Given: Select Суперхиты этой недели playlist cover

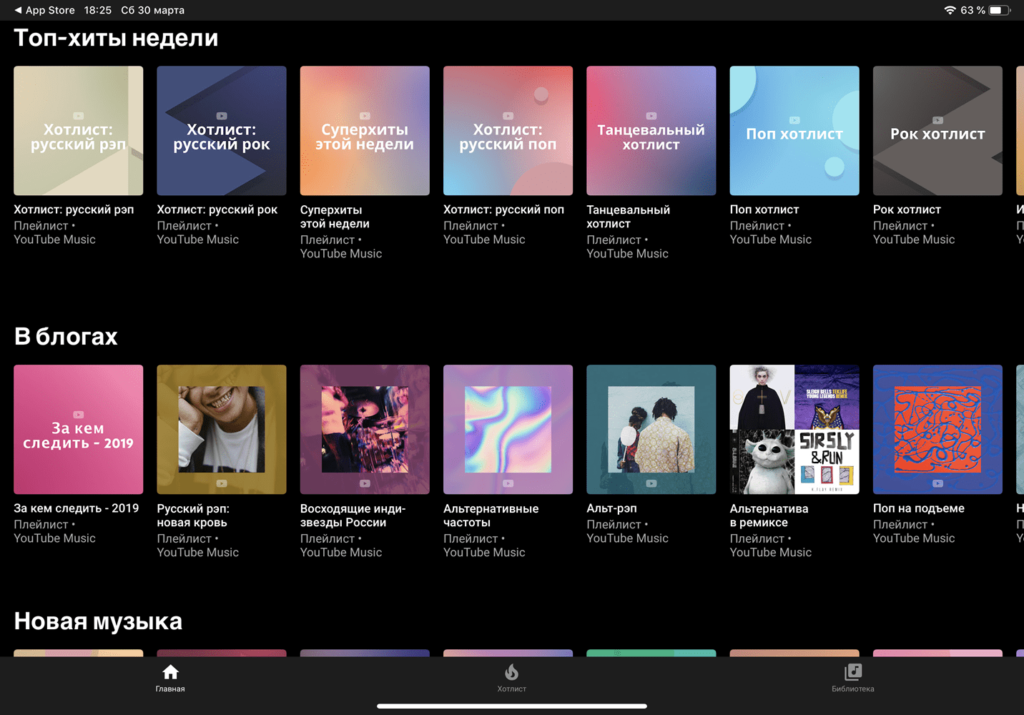Looking at the screenshot, I should click(365, 131).
